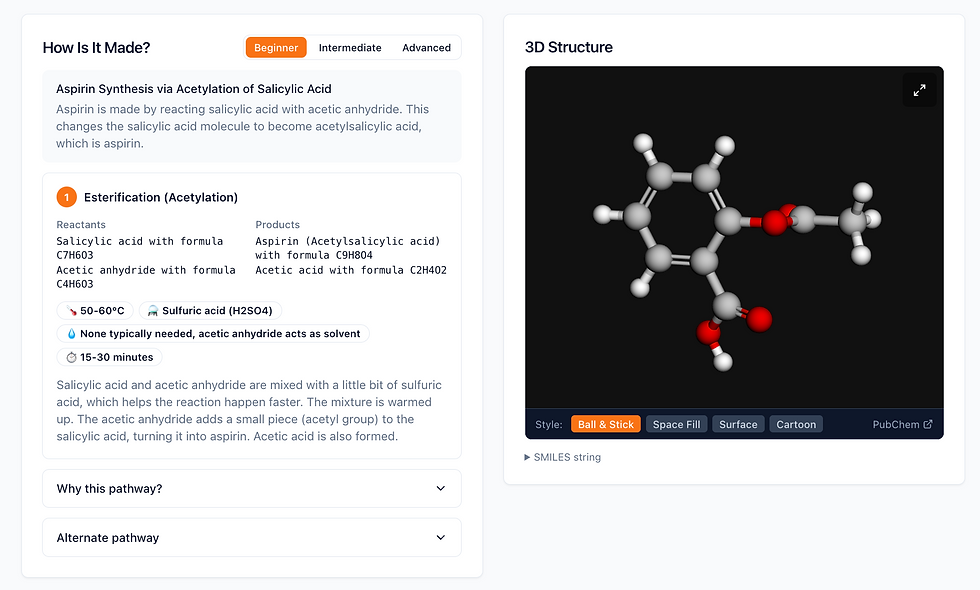Expand the Why this pathway? section

pyautogui.click(x=252, y=489)
